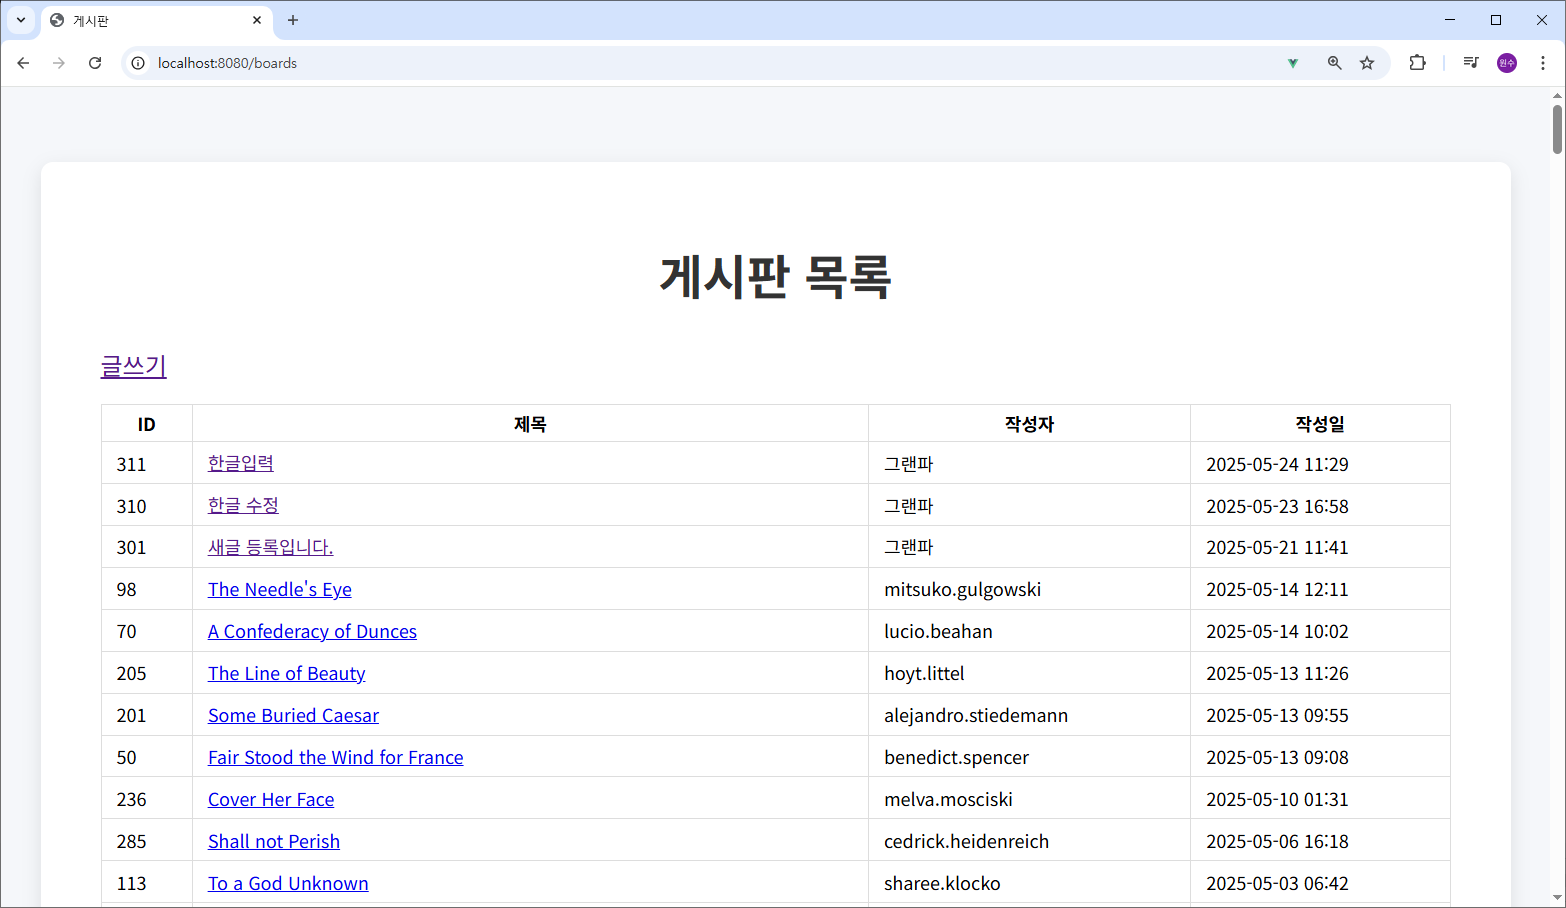Click author benedict.spencer
This screenshot has width=1566, height=908.
956,757
